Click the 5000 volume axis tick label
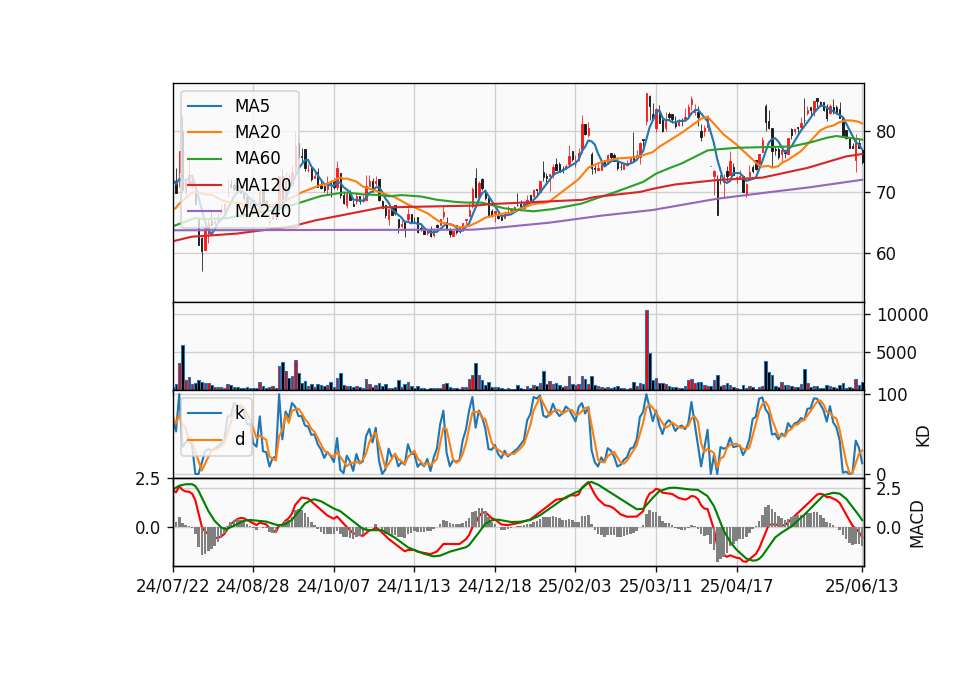Viewport: 960px width, 690px height. point(897,353)
